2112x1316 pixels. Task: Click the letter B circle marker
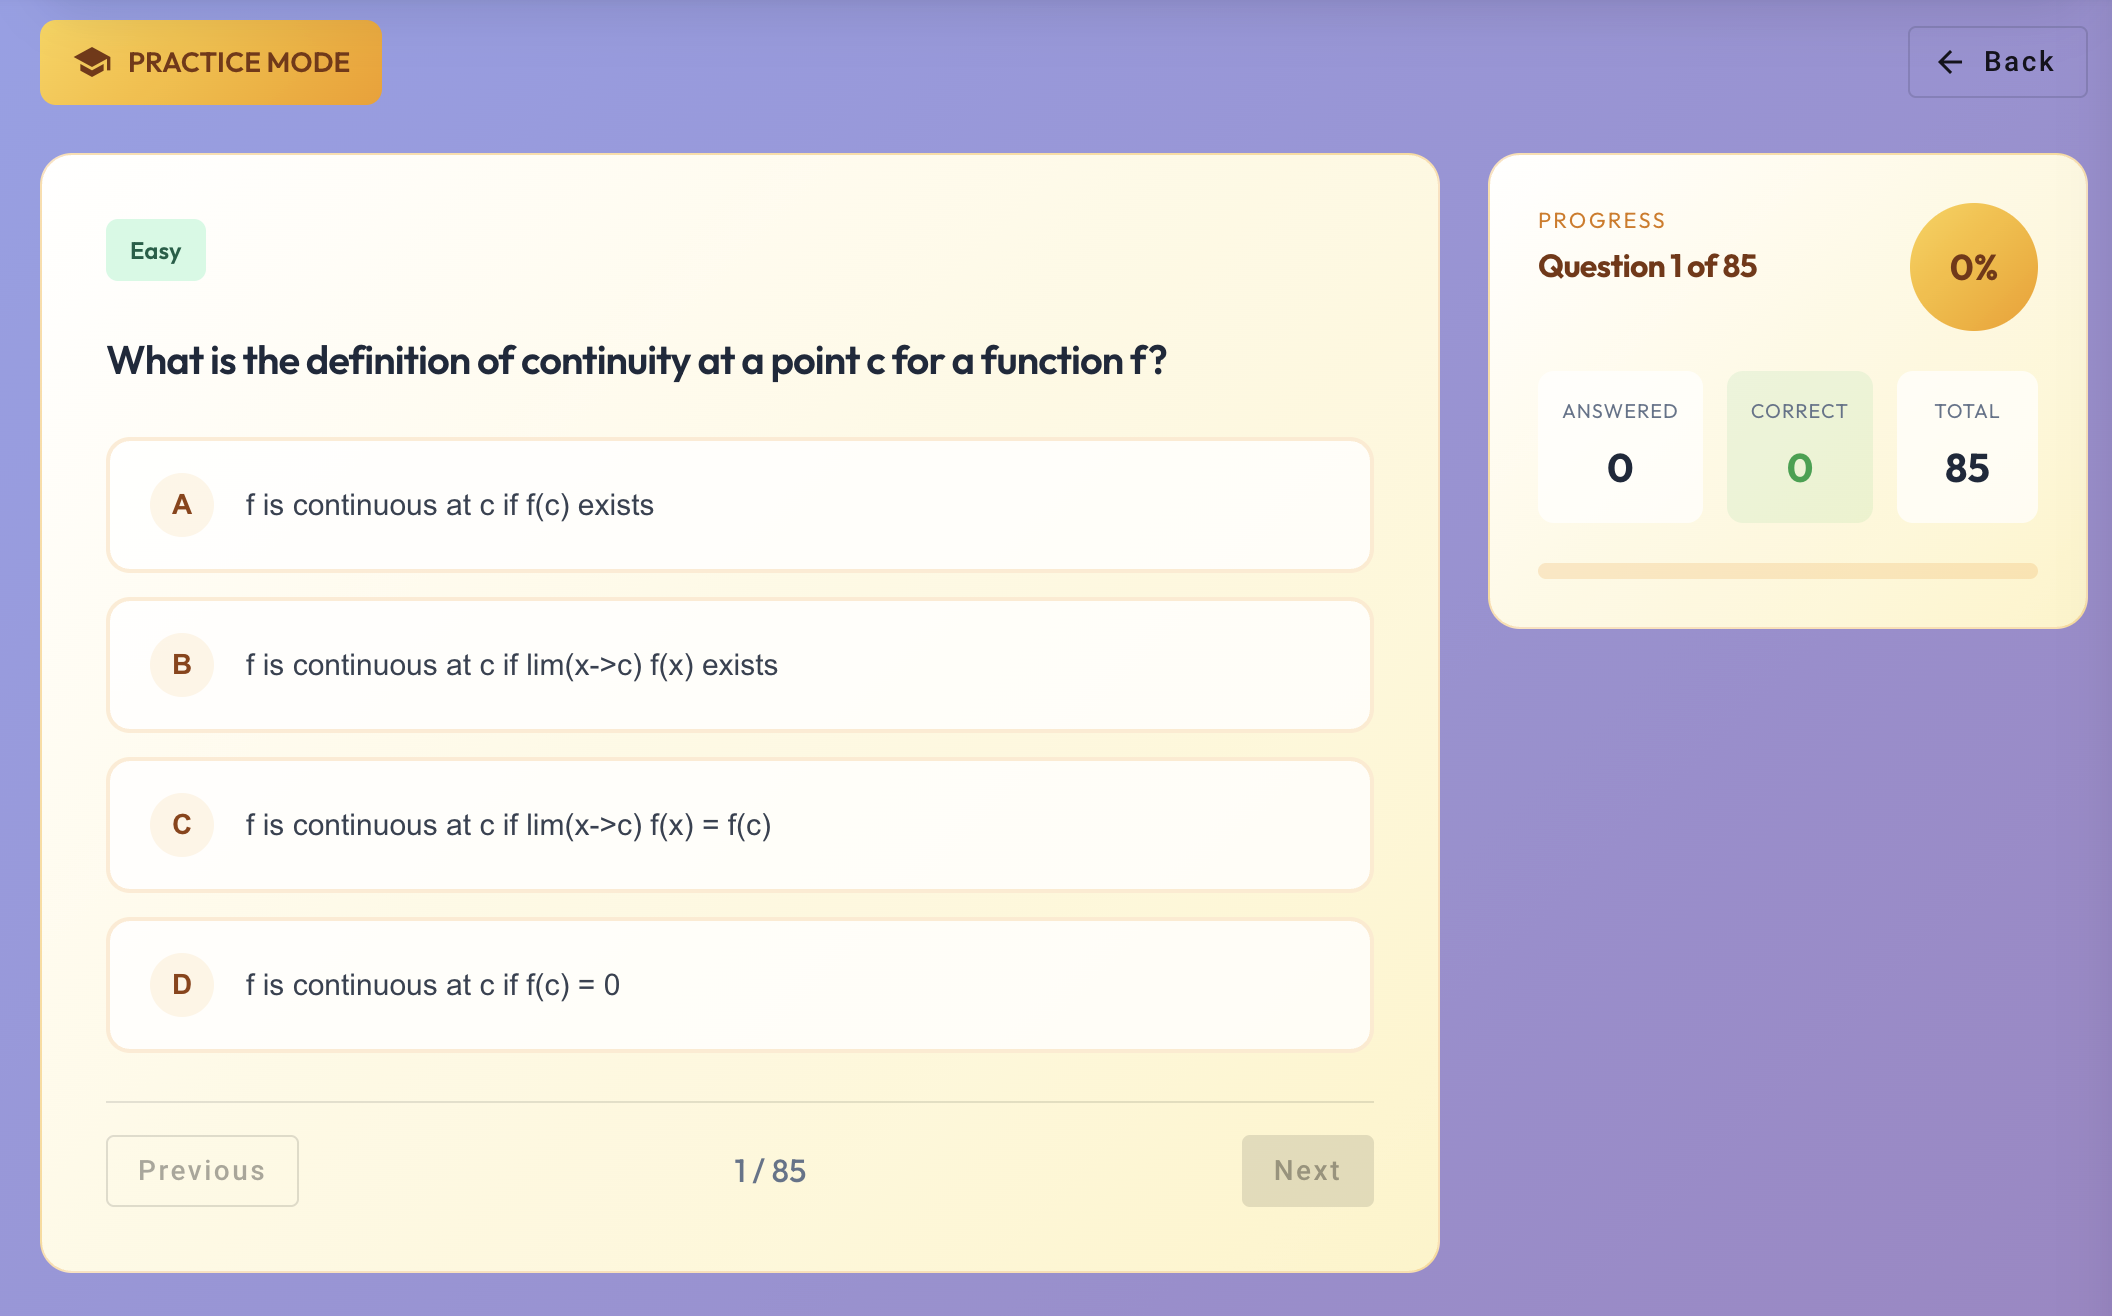(x=181, y=665)
